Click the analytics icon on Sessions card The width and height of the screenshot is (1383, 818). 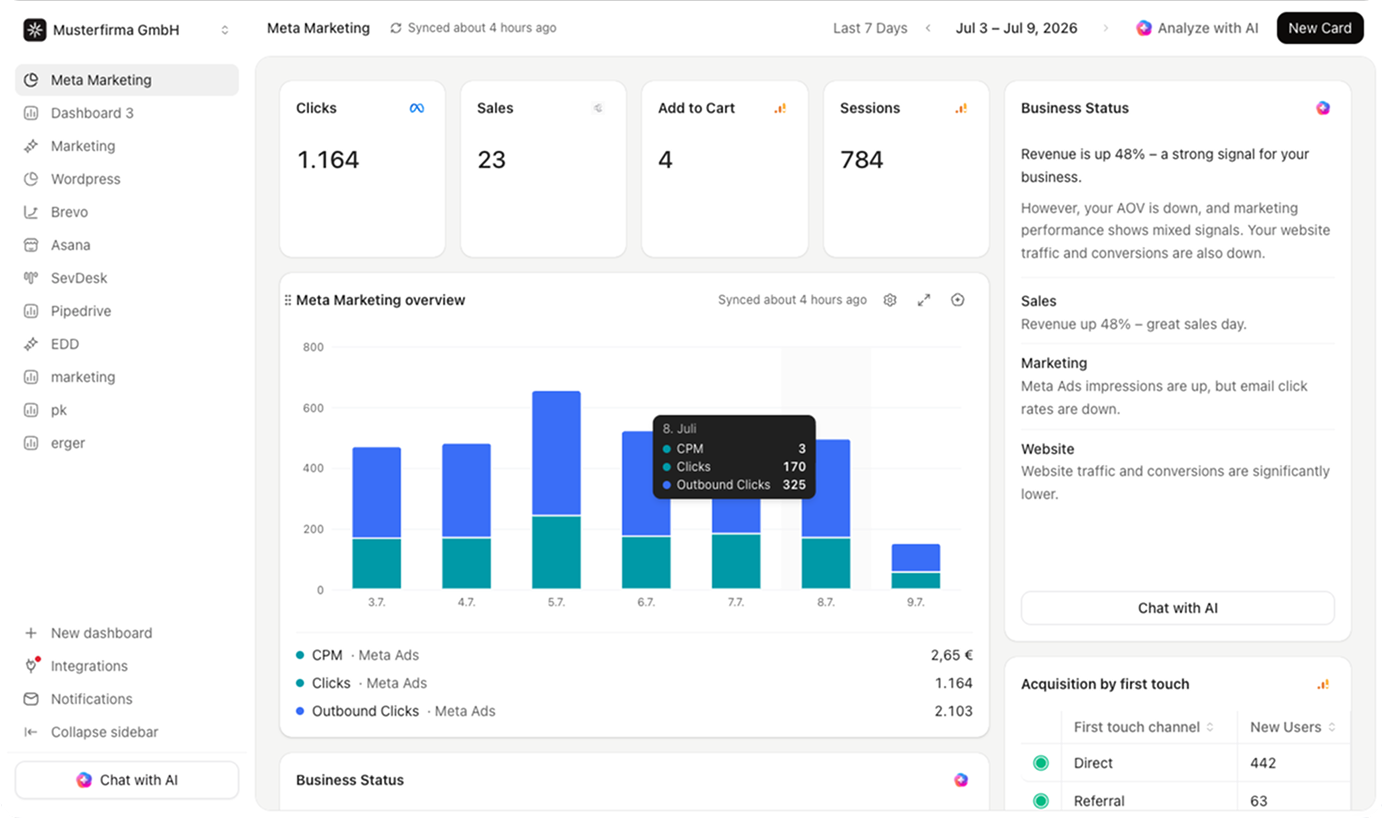[x=961, y=108]
